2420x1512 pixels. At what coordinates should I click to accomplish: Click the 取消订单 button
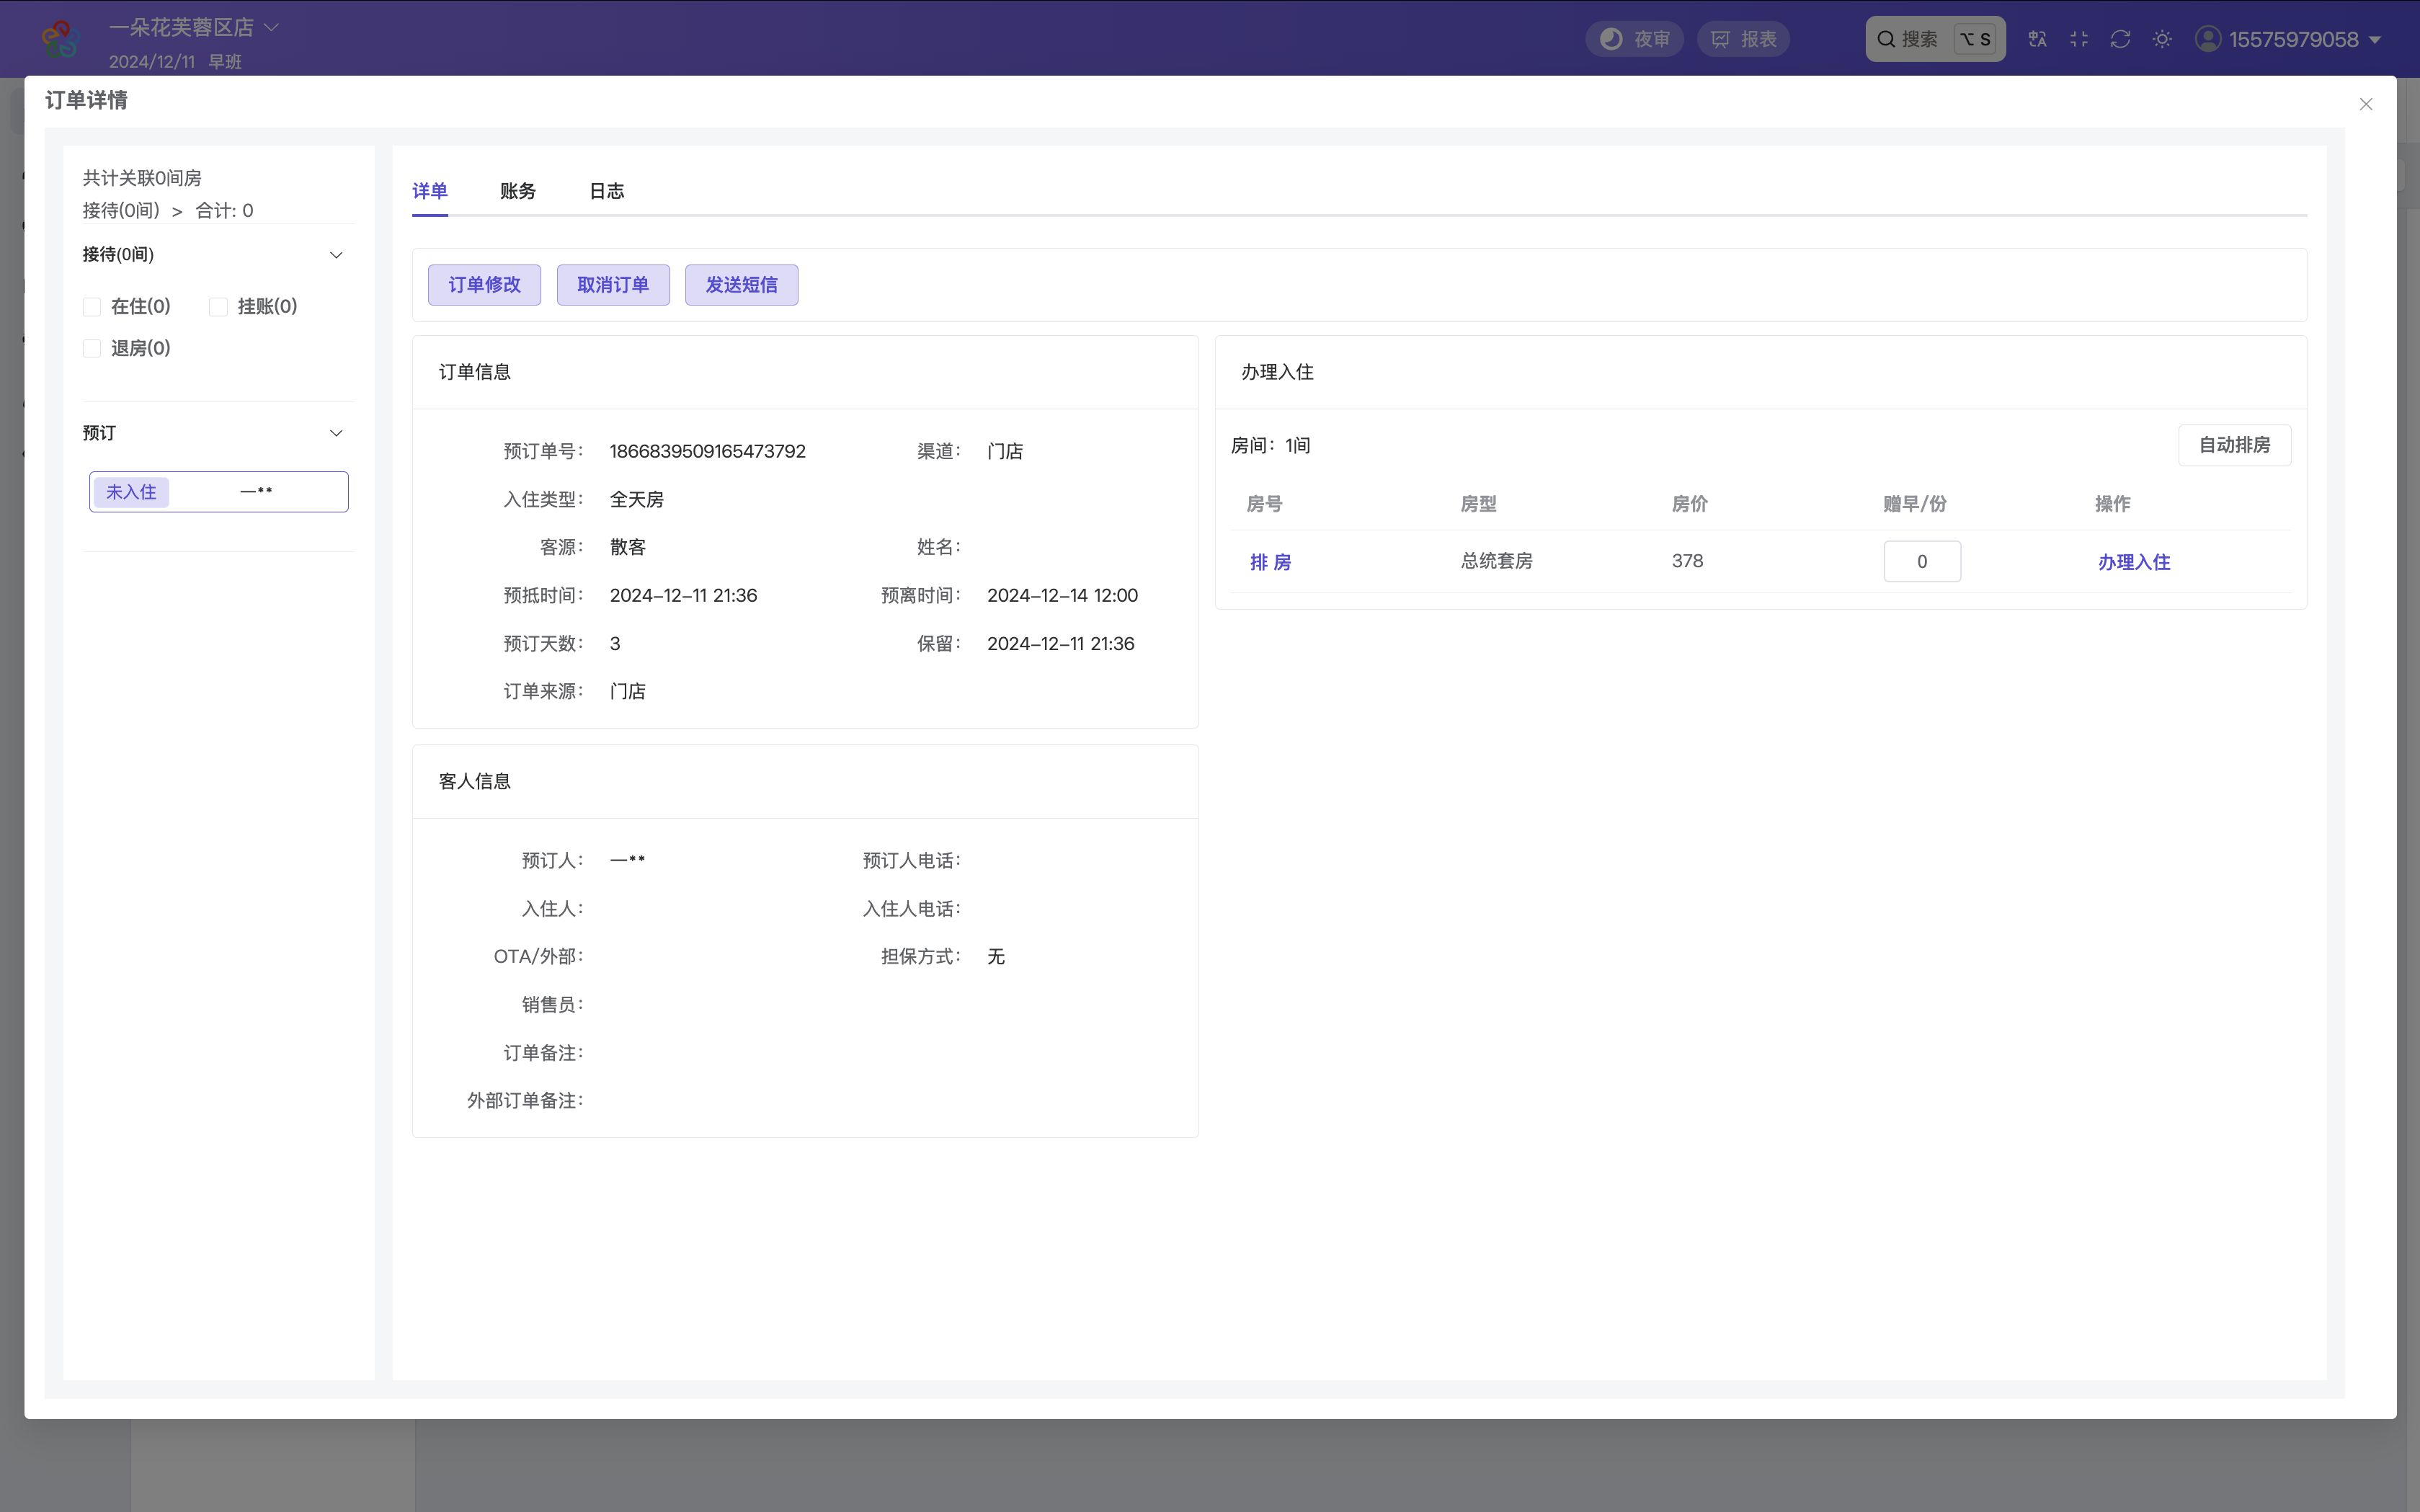pyautogui.click(x=613, y=285)
